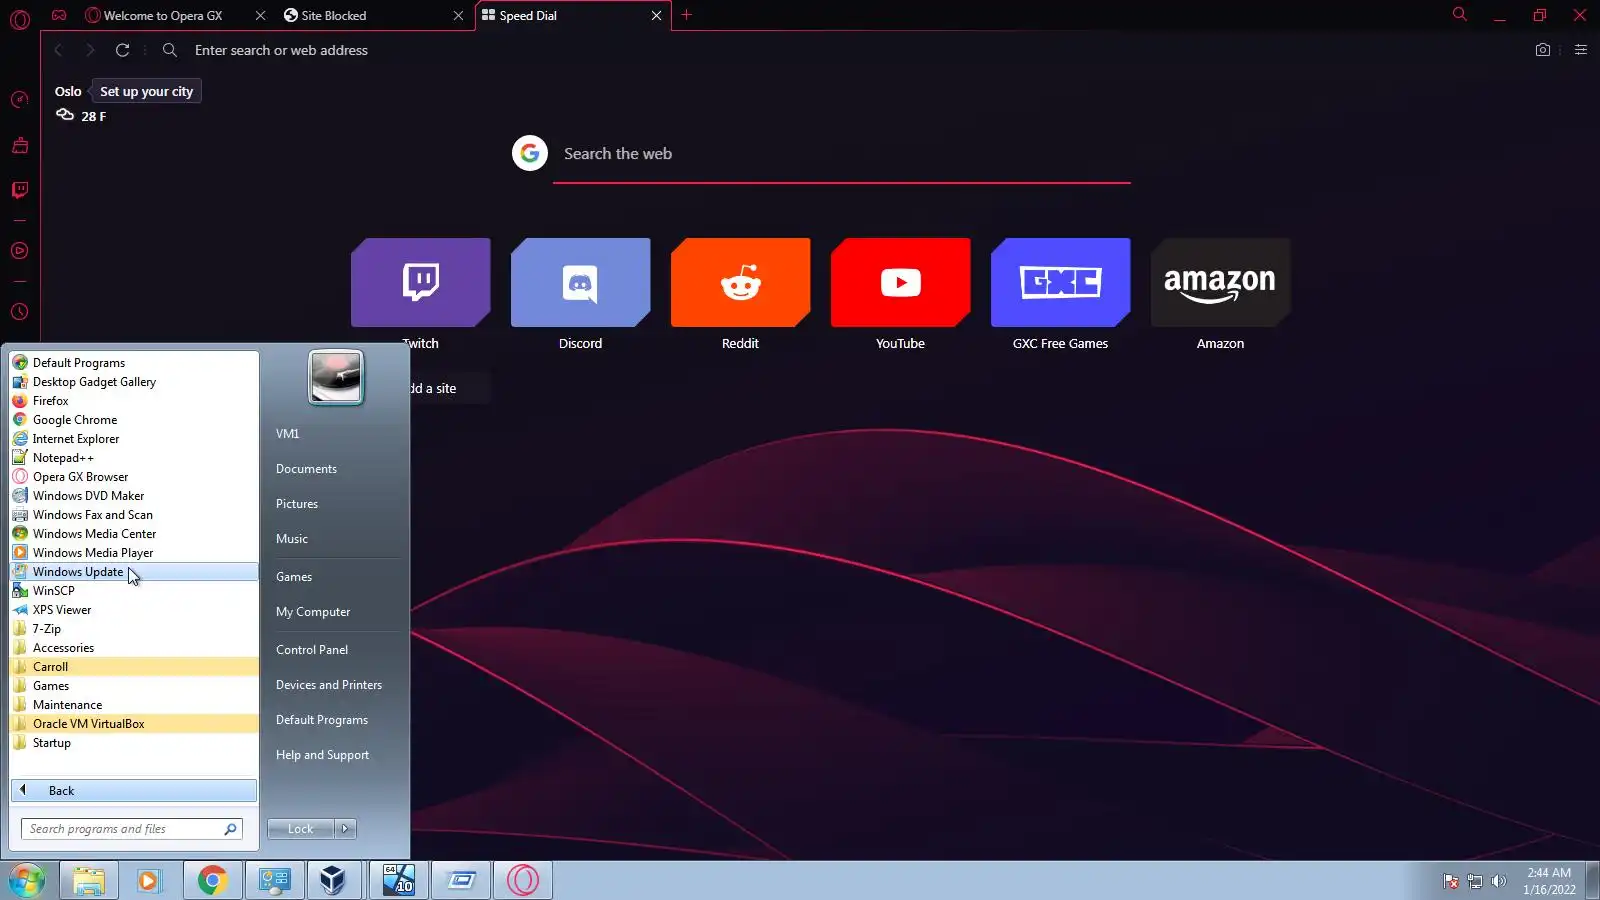Click the Set up your city button

tap(146, 91)
